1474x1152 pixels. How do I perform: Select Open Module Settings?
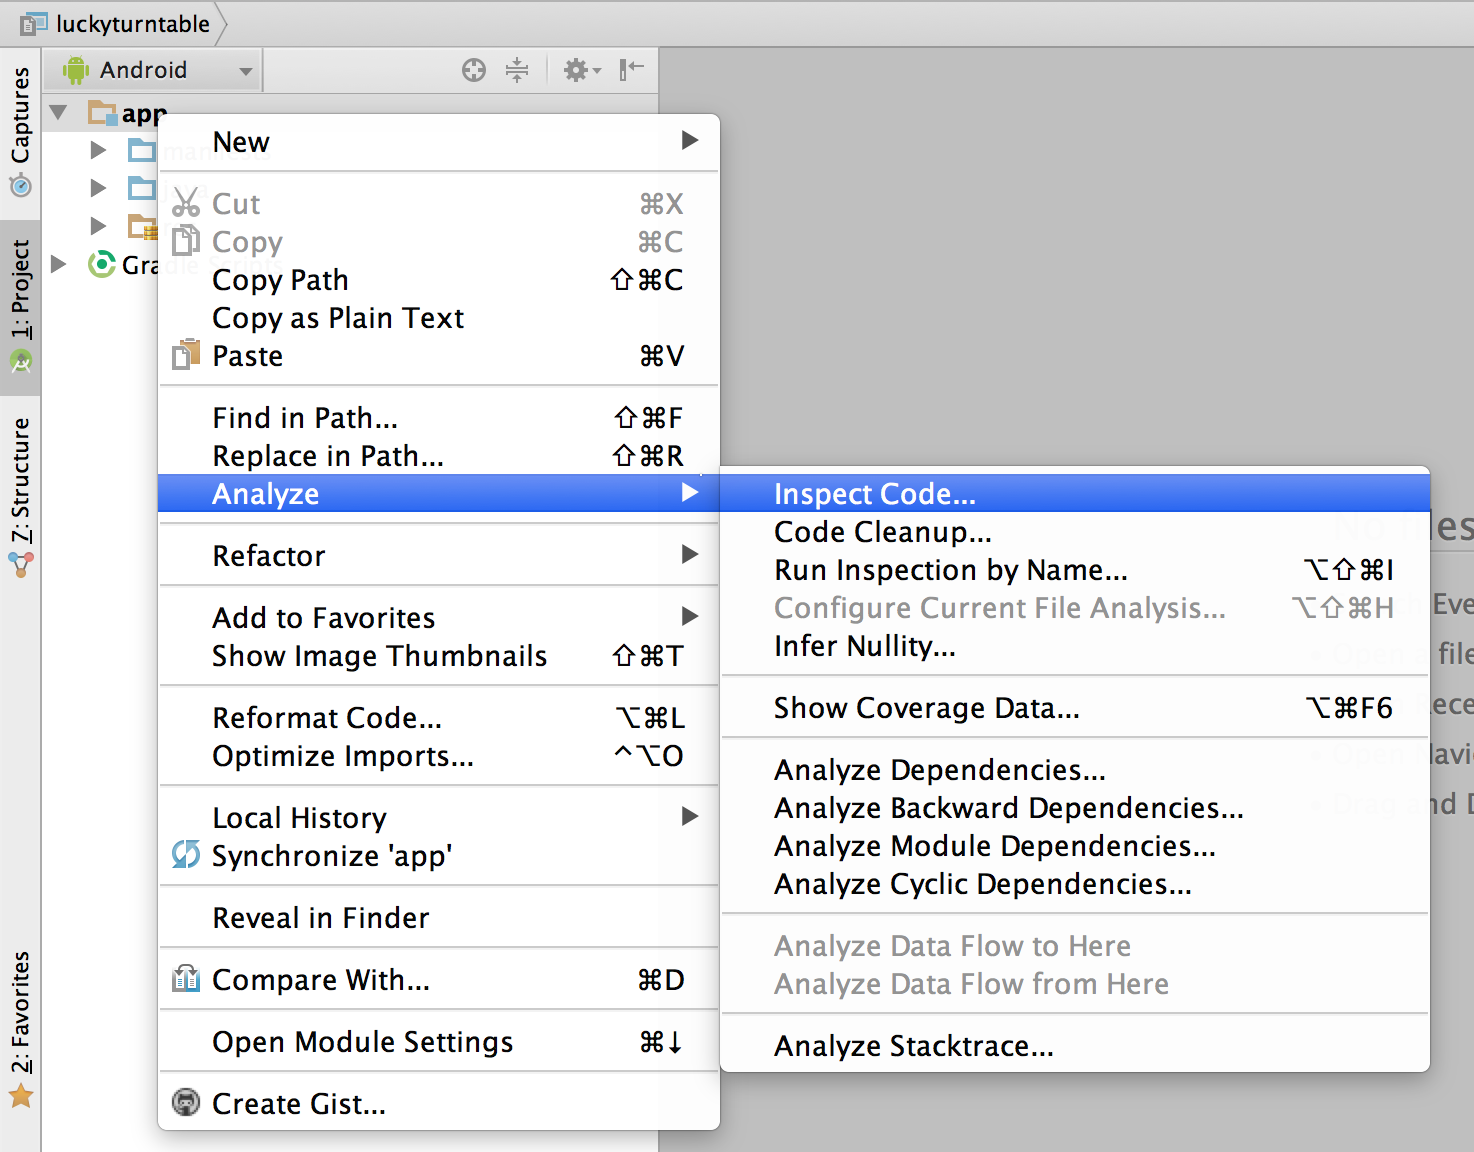tap(439, 1042)
